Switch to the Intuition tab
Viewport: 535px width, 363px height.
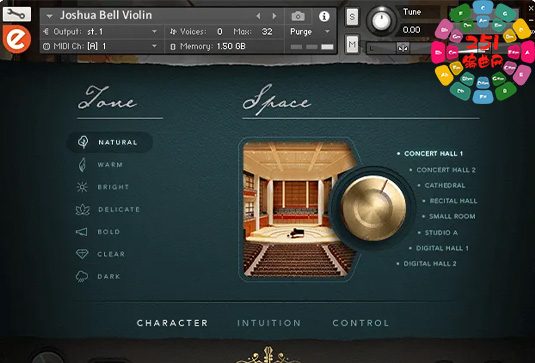click(269, 323)
